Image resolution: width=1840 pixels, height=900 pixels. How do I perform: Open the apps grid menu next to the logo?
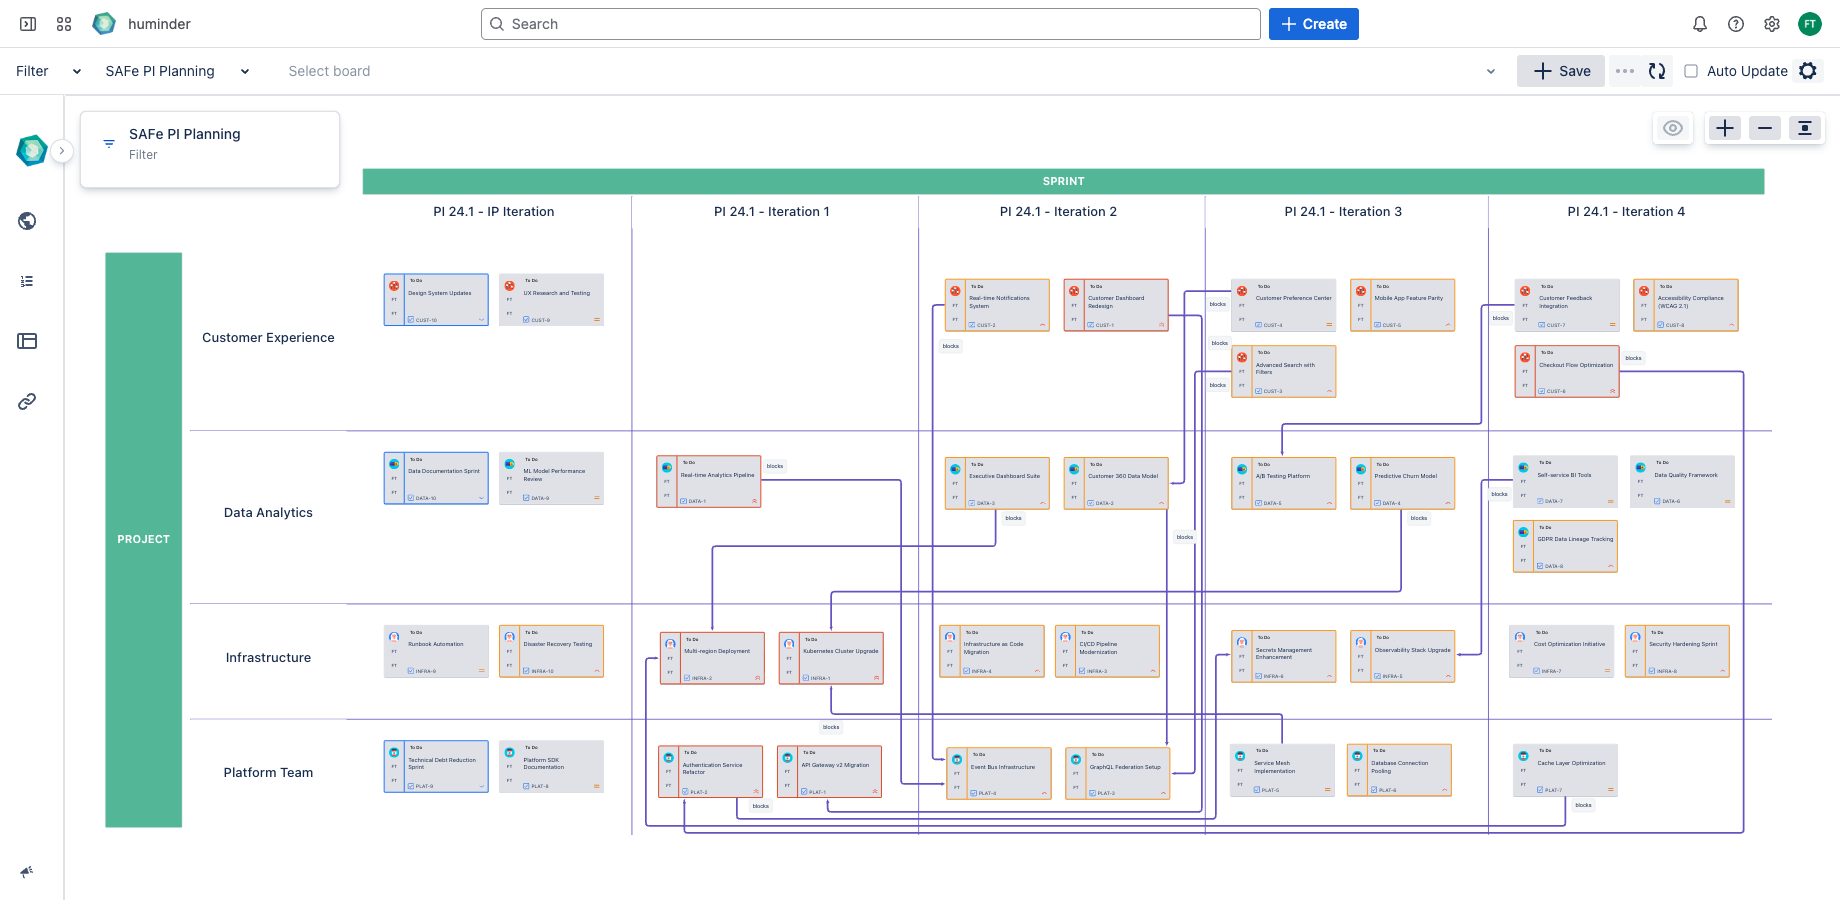click(63, 23)
